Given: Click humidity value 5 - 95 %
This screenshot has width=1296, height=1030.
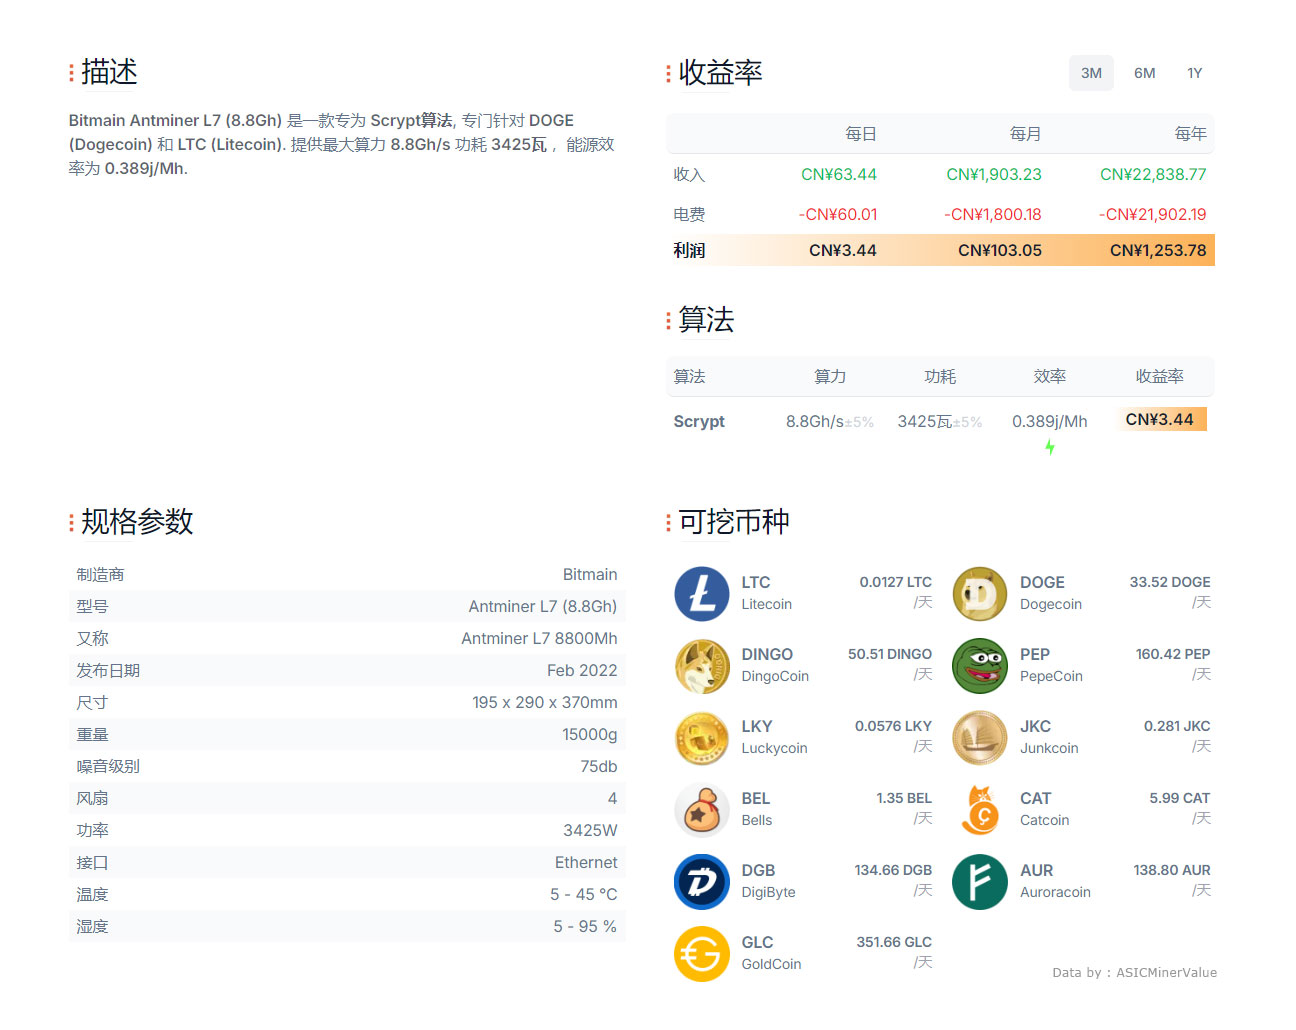Looking at the screenshot, I should click(585, 927).
